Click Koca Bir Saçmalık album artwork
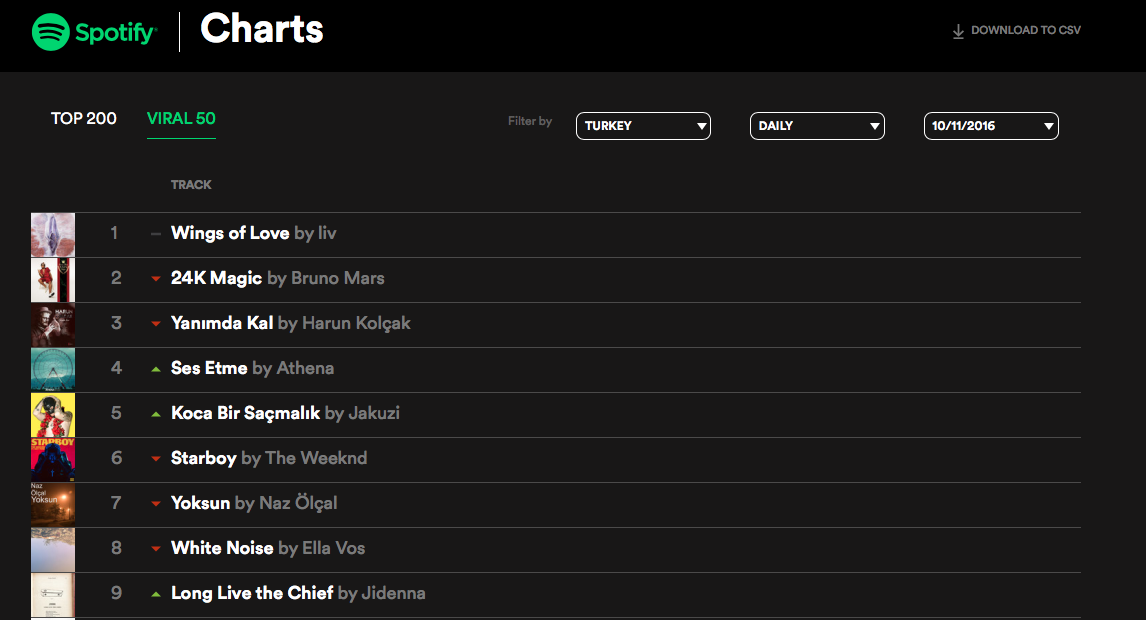This screenshot has height=620, width=1146. coord(53,415)
